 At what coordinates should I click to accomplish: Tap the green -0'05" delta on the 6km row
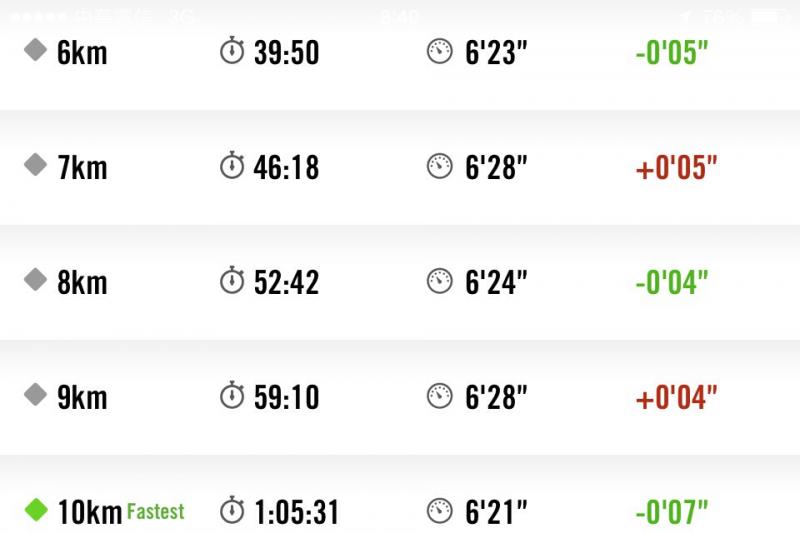672,52
